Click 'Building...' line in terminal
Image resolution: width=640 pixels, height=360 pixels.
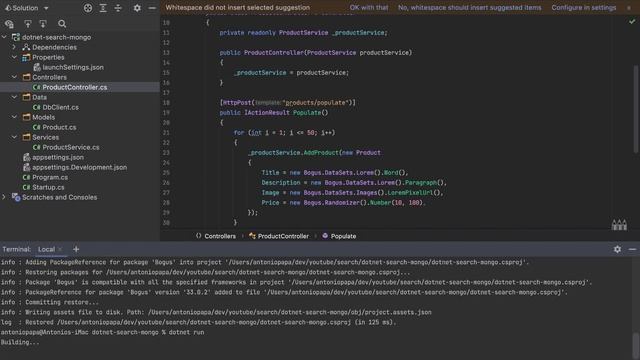(20, 342)
